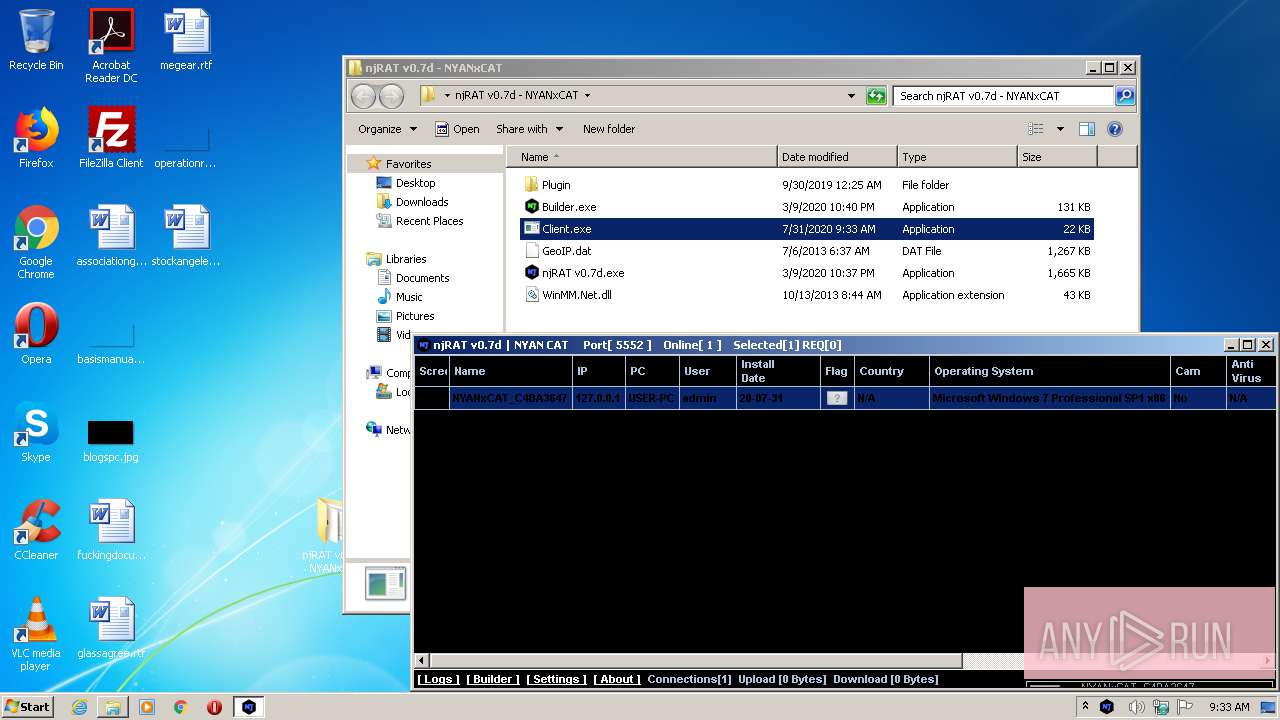Open the Builder link in njRAT

[493, 679]
